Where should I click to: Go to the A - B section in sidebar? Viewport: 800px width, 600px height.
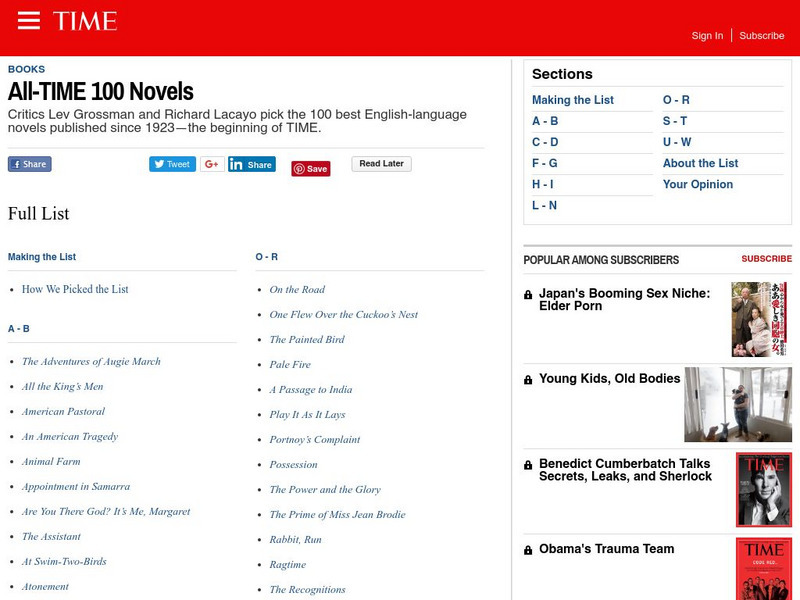tap(545, 121)
